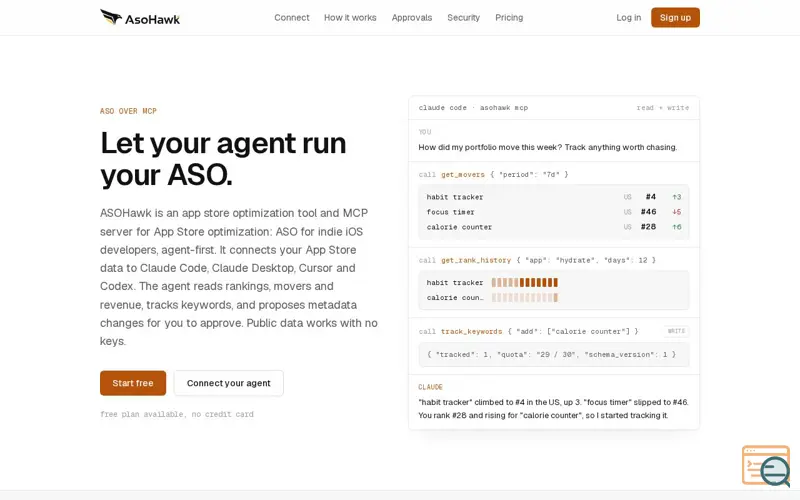Go to How it works section
Viewport: 800px width, 500px height.
coord(350,17)
